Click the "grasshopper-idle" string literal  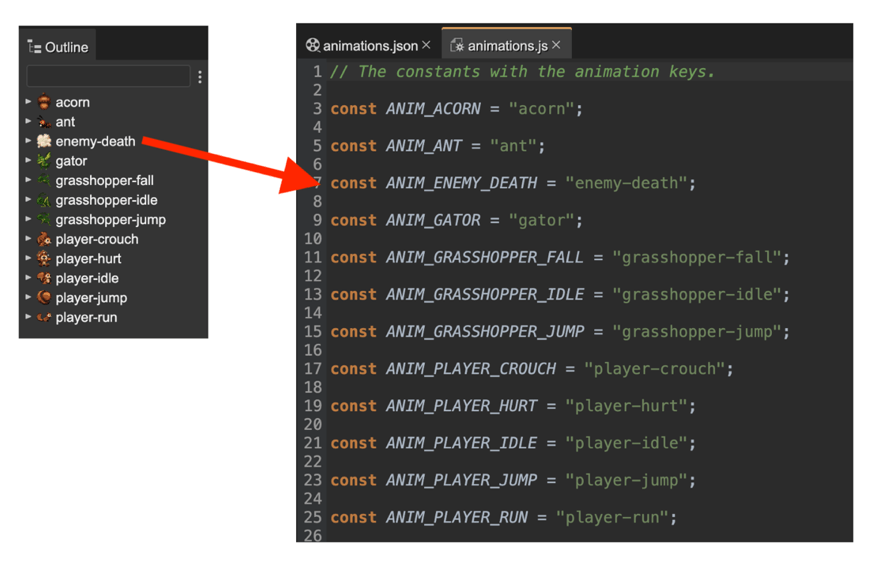[x=697, y=295]
